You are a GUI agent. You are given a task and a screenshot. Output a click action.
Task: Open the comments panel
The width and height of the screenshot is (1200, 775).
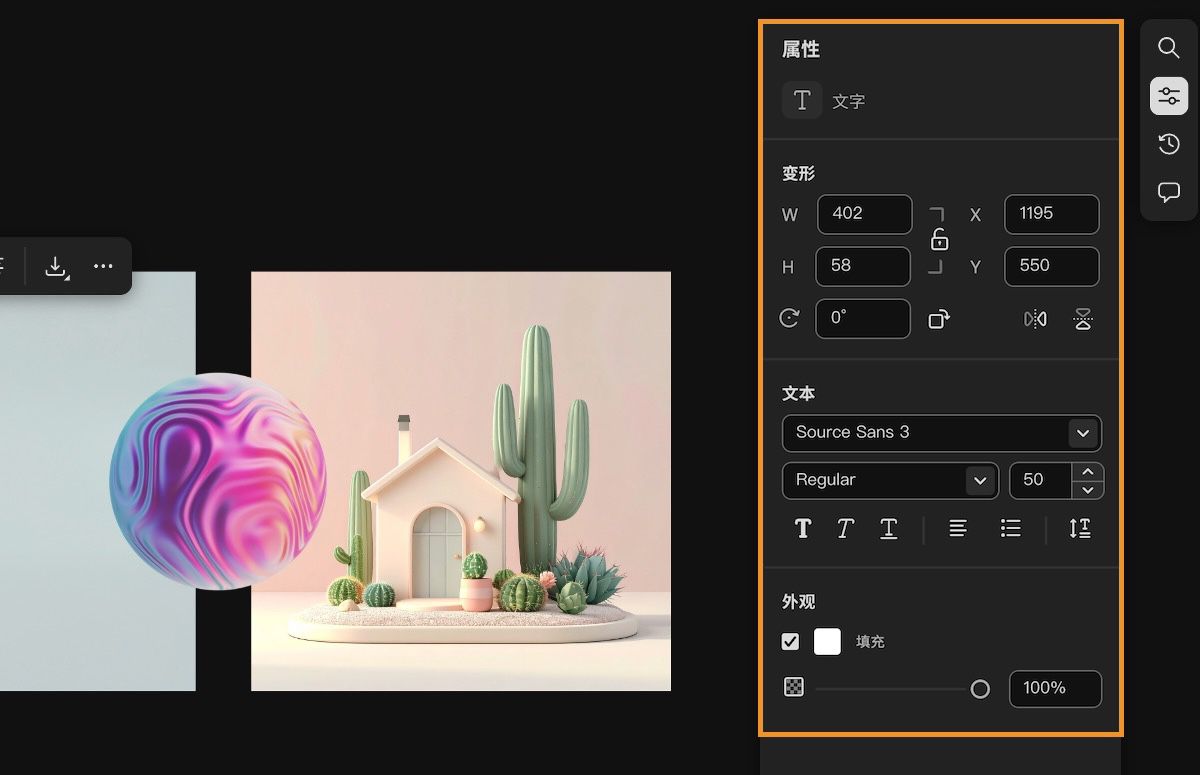click(x=1168, y=192)
